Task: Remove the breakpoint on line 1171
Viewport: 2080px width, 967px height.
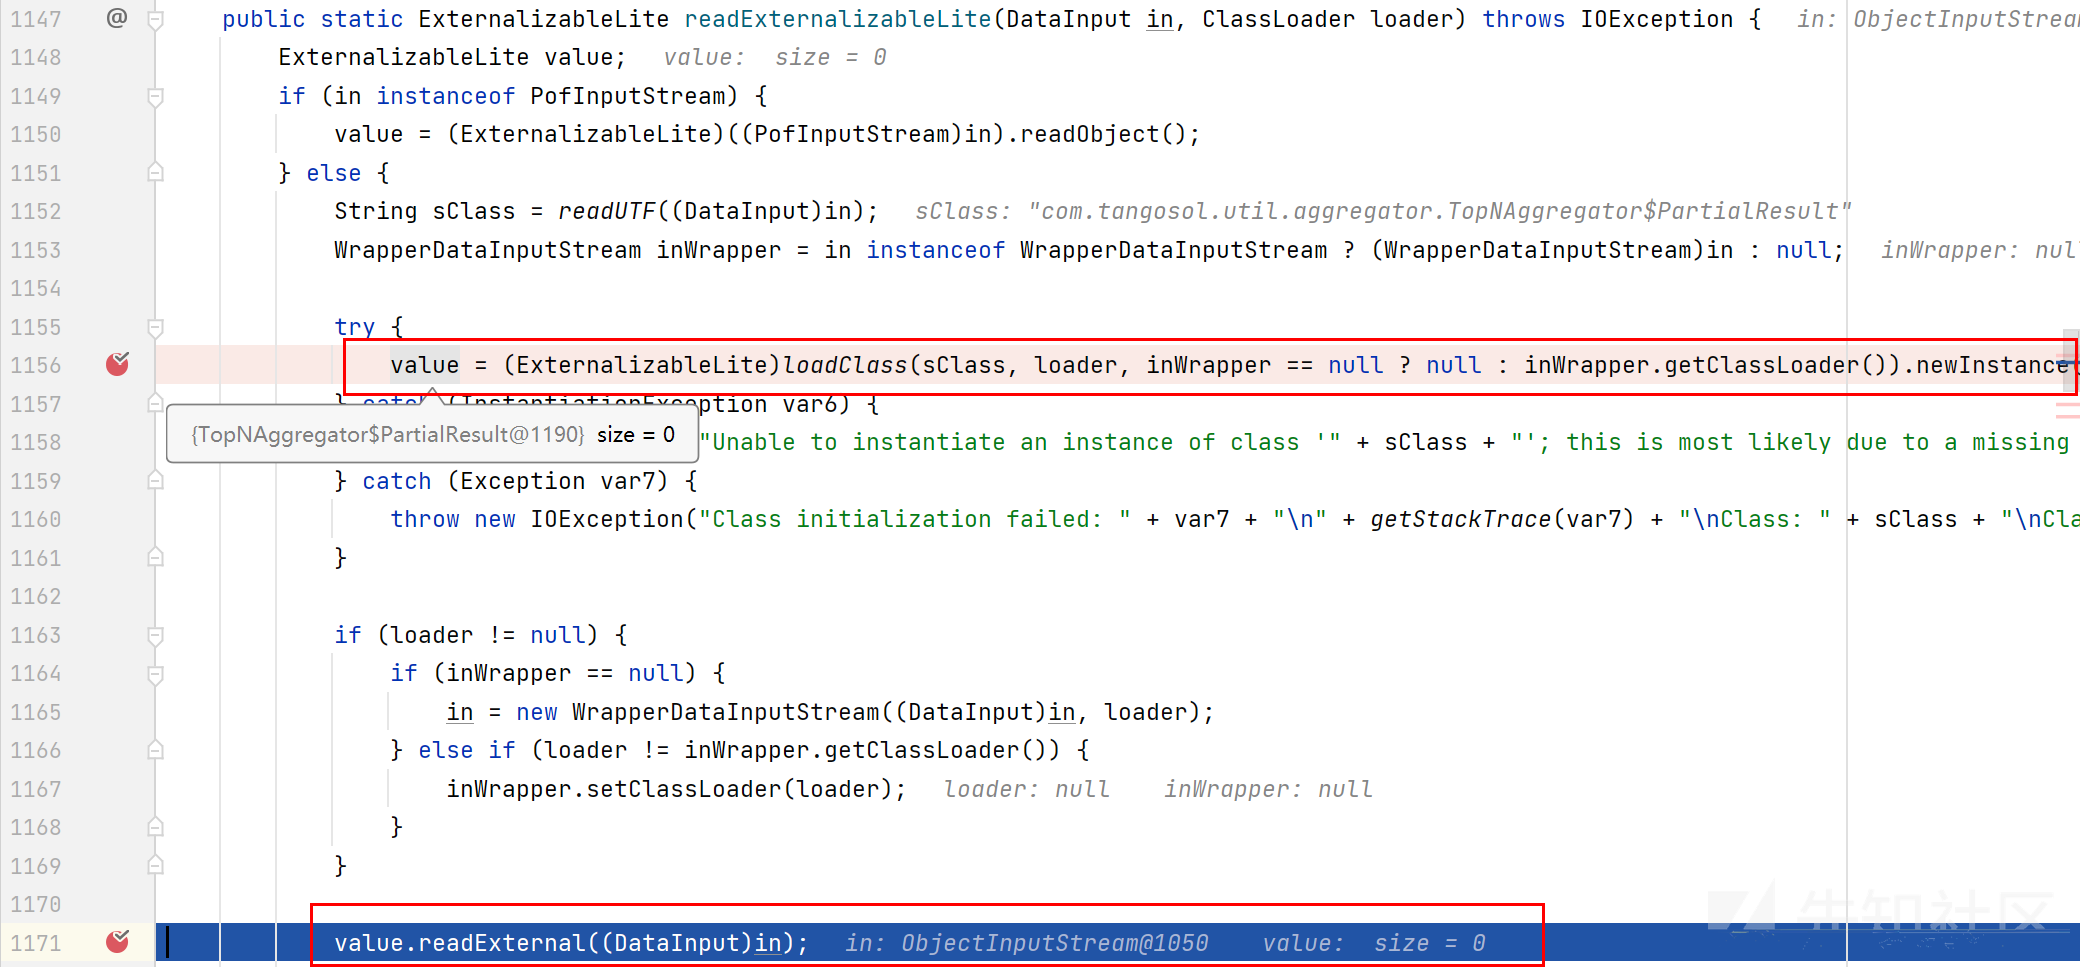Action: coord(117,941)
